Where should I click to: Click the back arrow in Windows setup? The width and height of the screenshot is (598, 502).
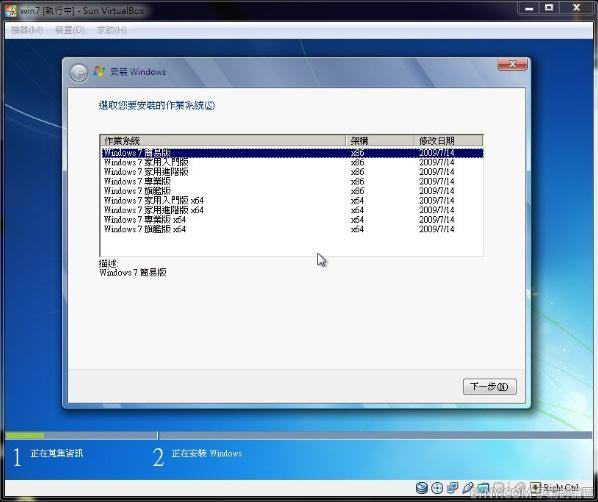(x=79, y=72)
